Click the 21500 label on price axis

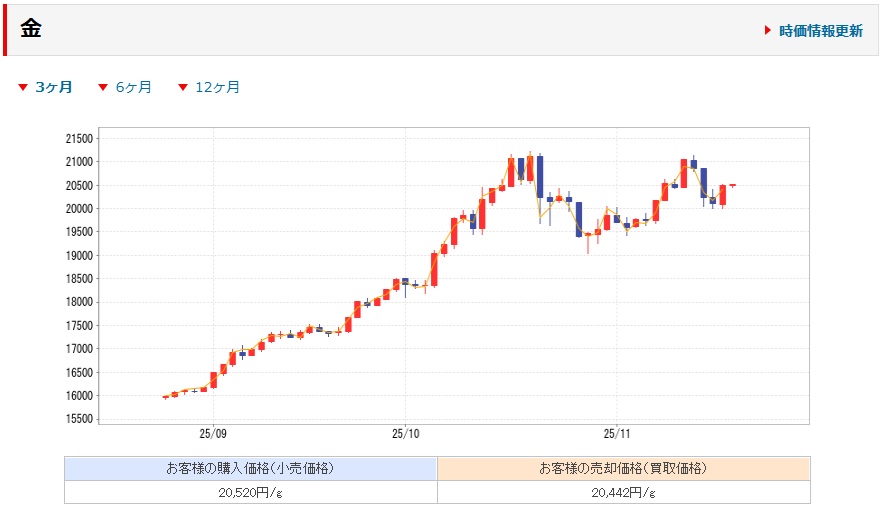pos(79,138)
